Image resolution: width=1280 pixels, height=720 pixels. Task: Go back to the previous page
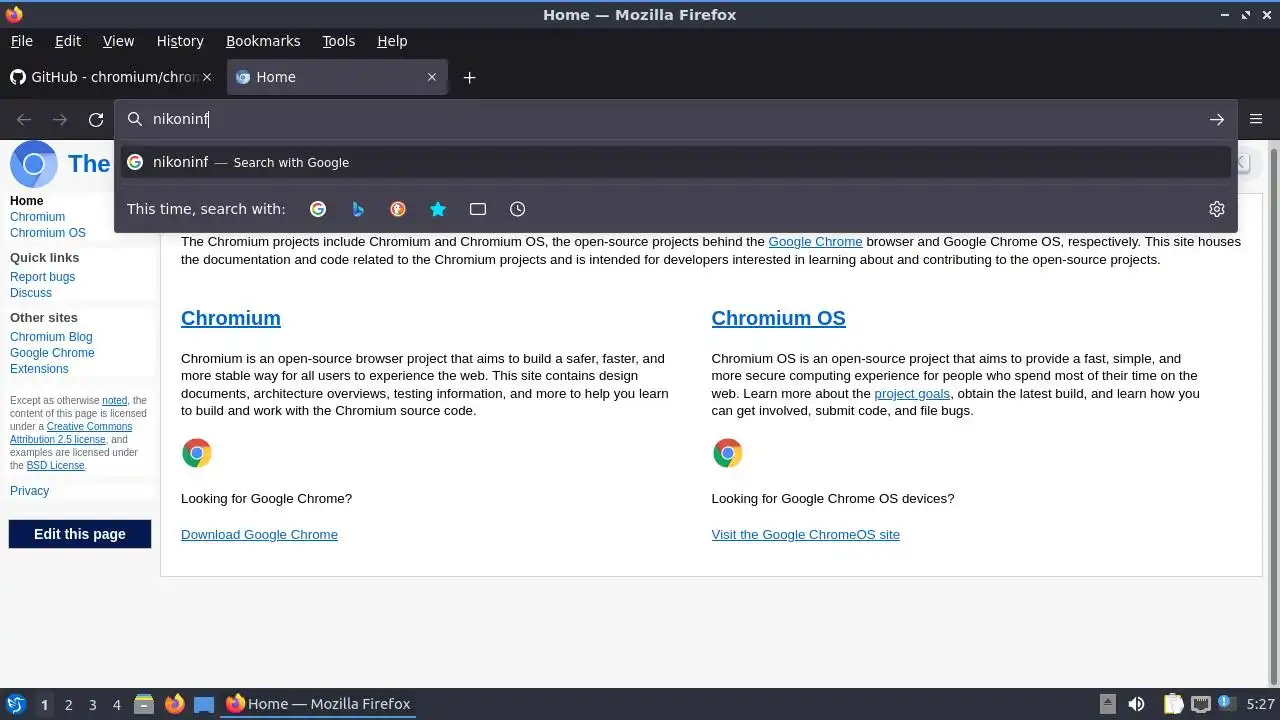click(24, 119)
